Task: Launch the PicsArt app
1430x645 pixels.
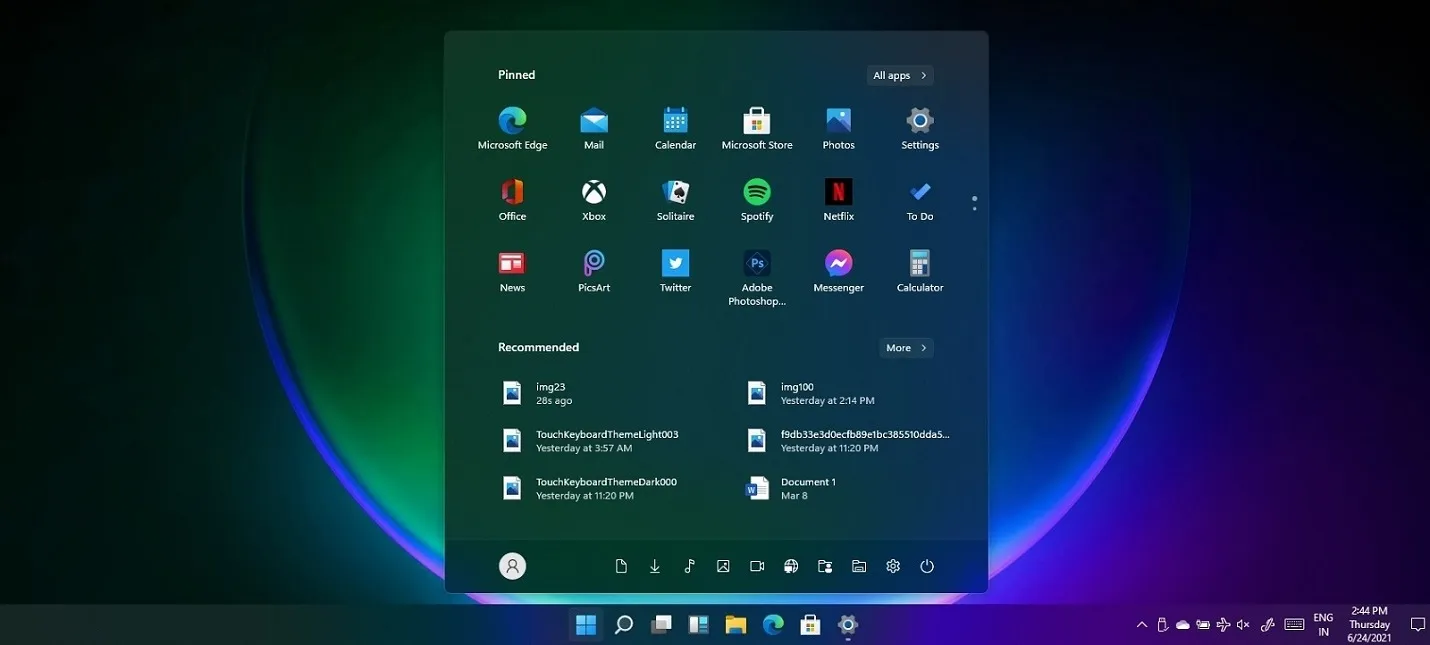Action: tap(594, 271)
